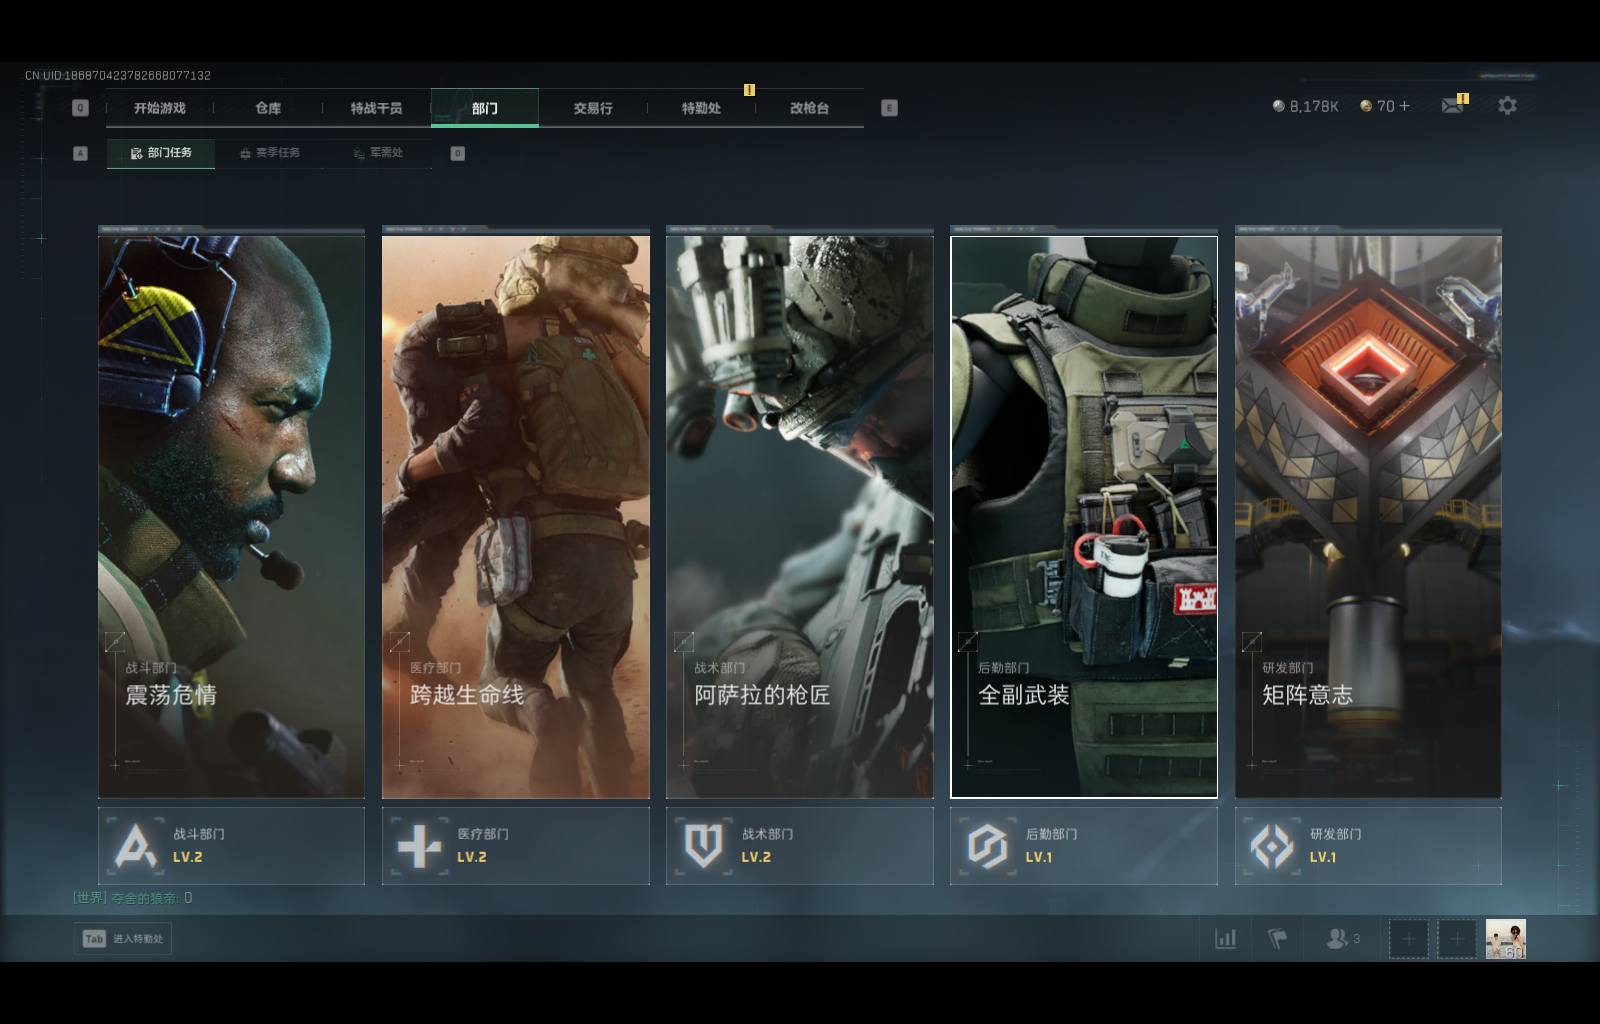Image resolution: width=1600 pixels, height=1024 pixels.
Task: Click the A key hint beside sub-tabs
Action: coord(81,153)
